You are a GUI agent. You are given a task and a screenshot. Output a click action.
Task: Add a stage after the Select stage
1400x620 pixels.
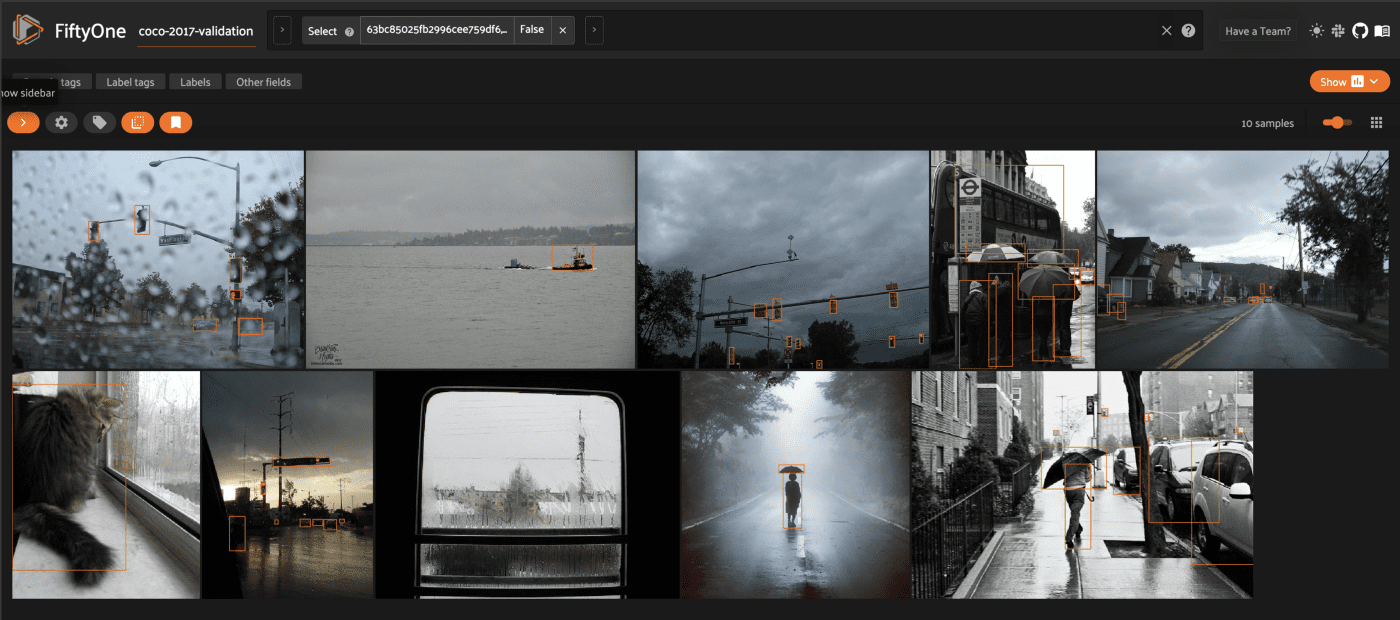[594, 31]
